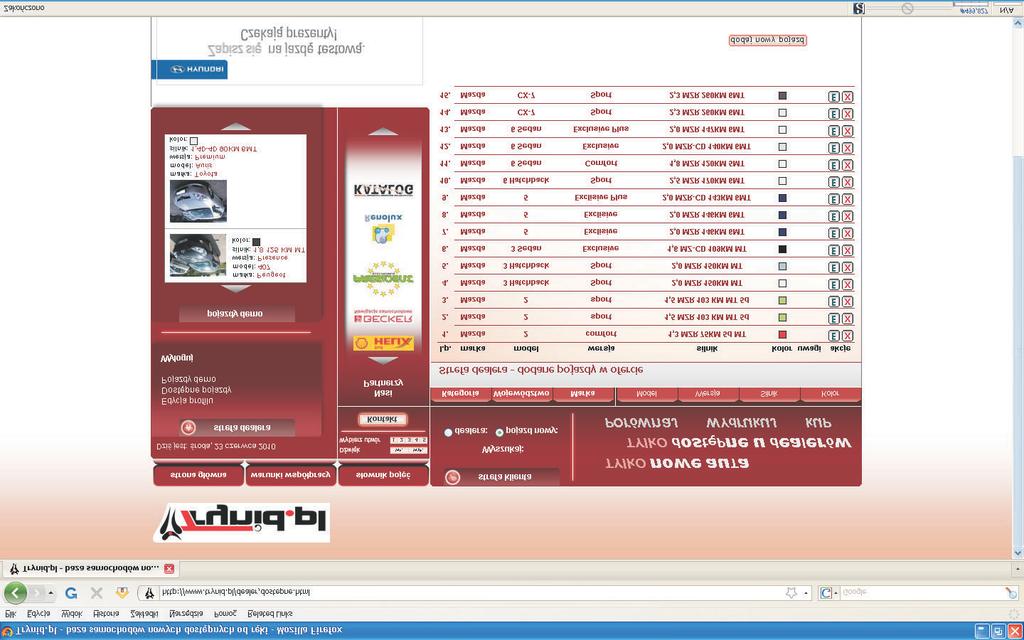The image size is (1024, 640).
Task: Open the Plik menu
Action: (10, 614)
